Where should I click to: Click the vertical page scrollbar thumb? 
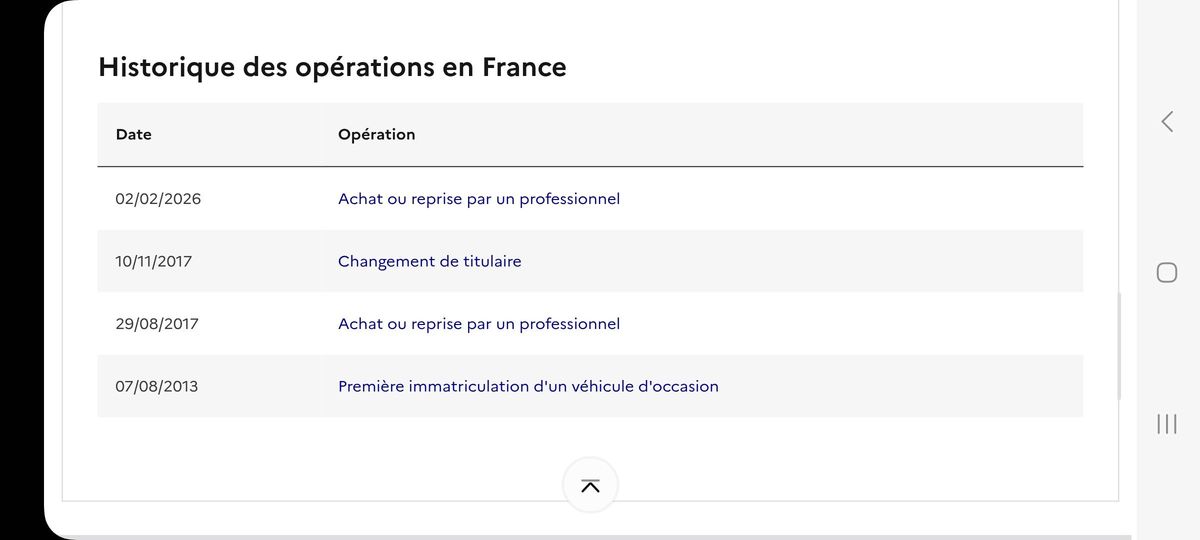pos(1118,345)
